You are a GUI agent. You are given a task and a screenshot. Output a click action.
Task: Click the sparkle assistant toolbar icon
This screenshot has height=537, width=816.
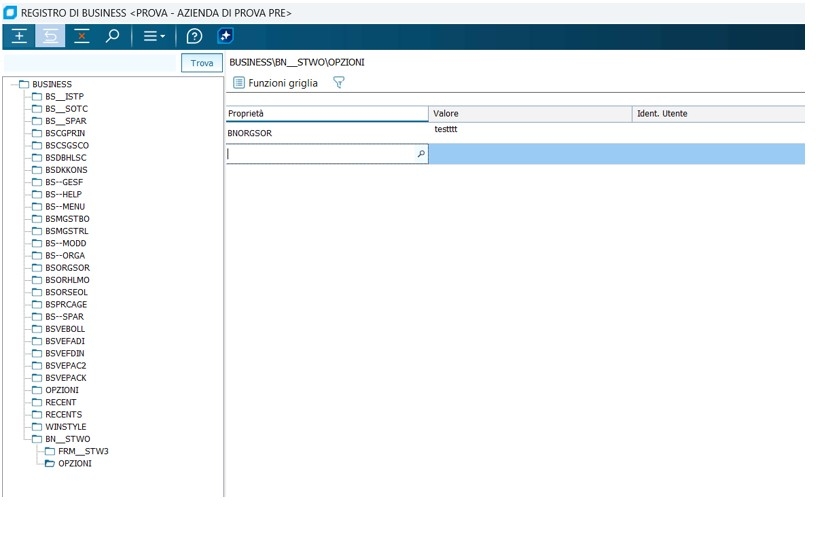[225, 36]
